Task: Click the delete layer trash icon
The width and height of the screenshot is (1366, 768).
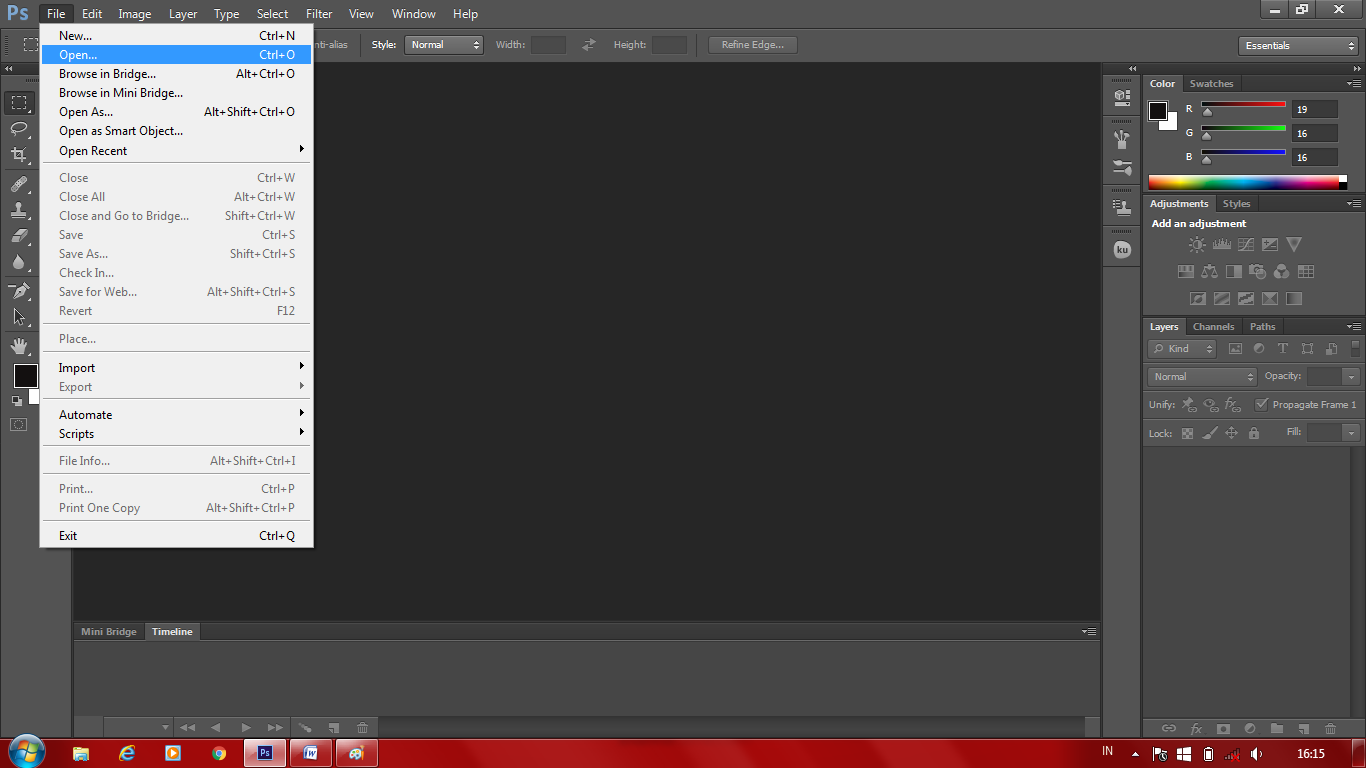Action: pos(1330,729)
